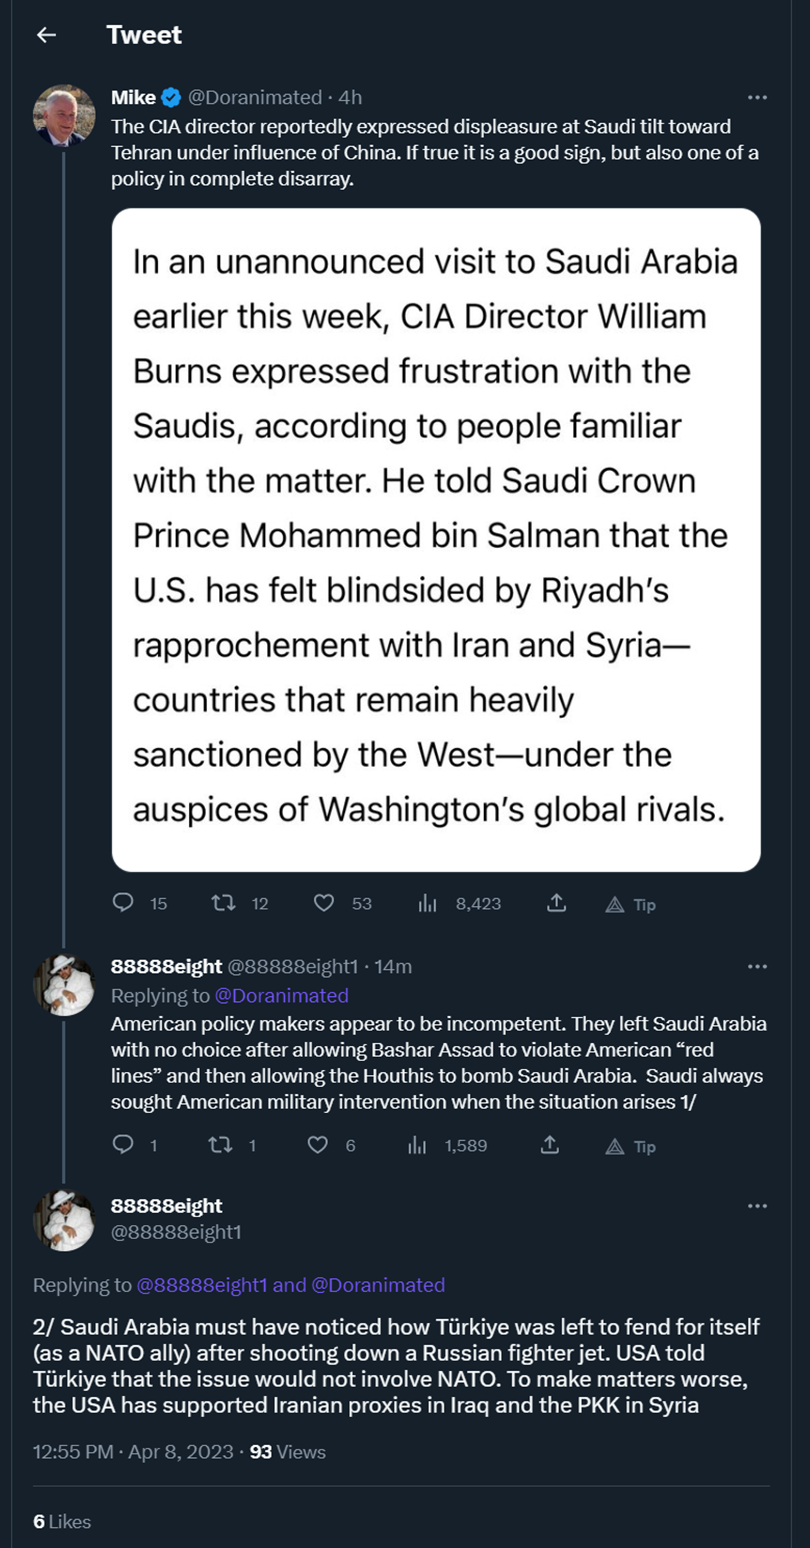
Task: Open the quoted article screenshot image
Action: pyautogui.click(x=436, y=540)
